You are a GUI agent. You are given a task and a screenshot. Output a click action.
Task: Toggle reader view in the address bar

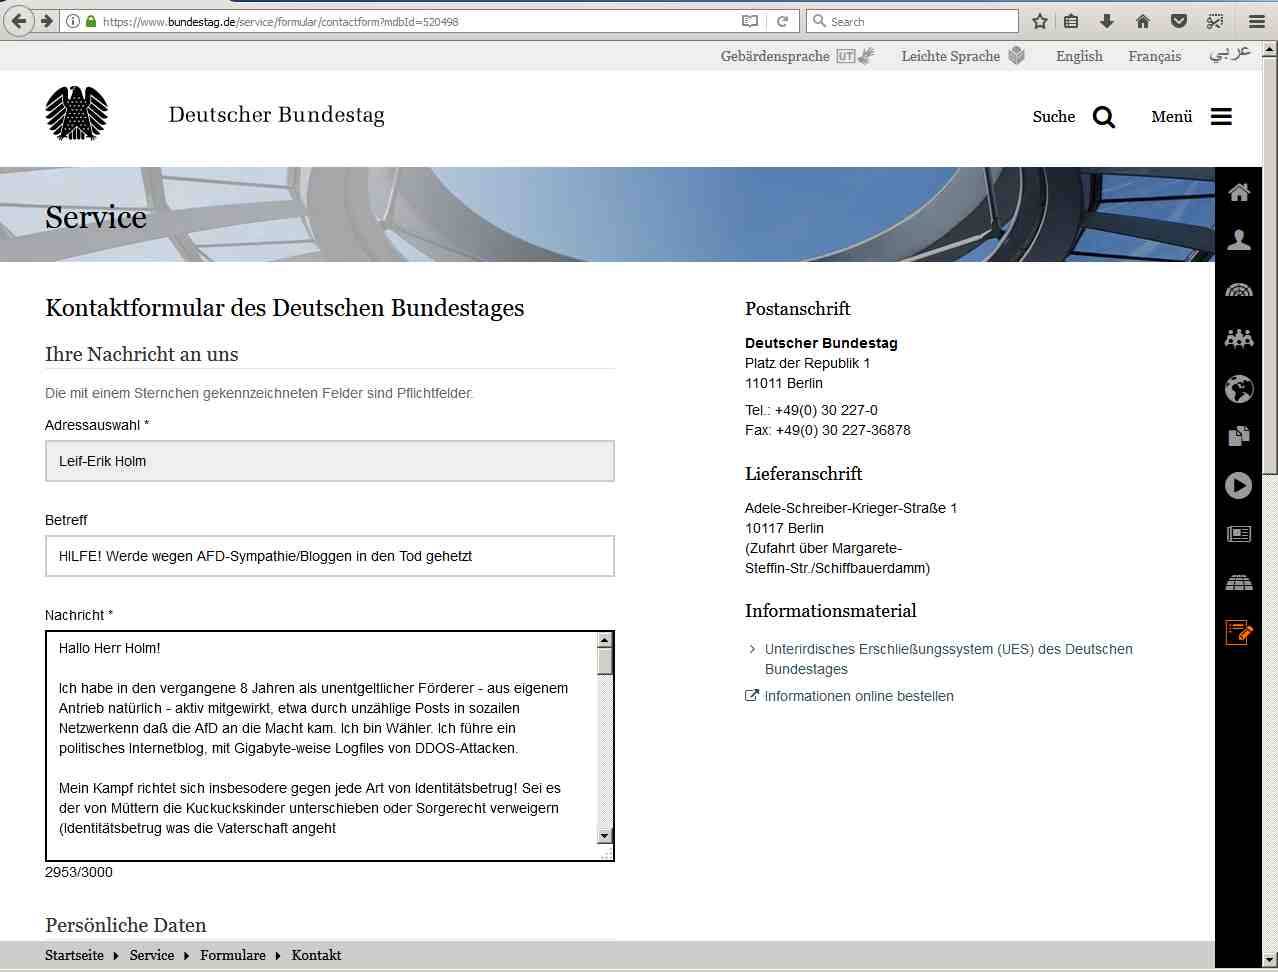click(x=750, y=21)
